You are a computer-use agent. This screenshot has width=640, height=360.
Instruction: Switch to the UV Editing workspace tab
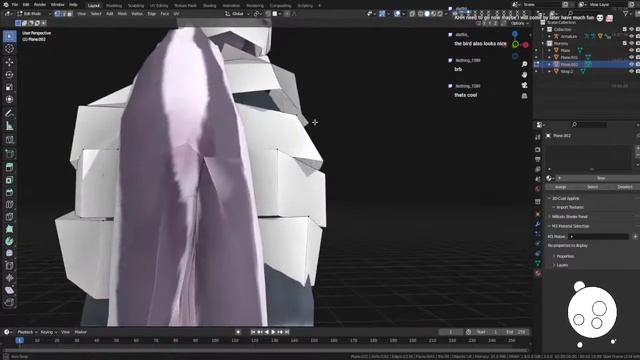click(159, 6)
